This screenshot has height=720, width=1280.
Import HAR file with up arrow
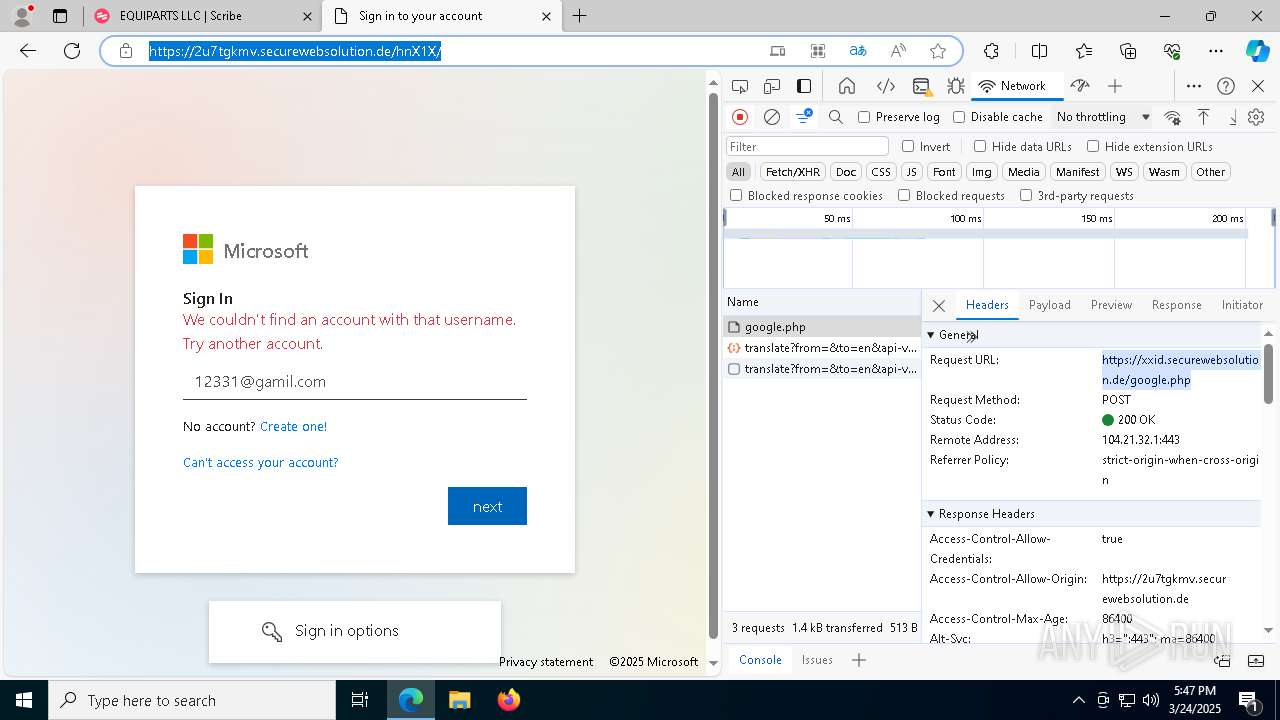tap(1203, 117)
